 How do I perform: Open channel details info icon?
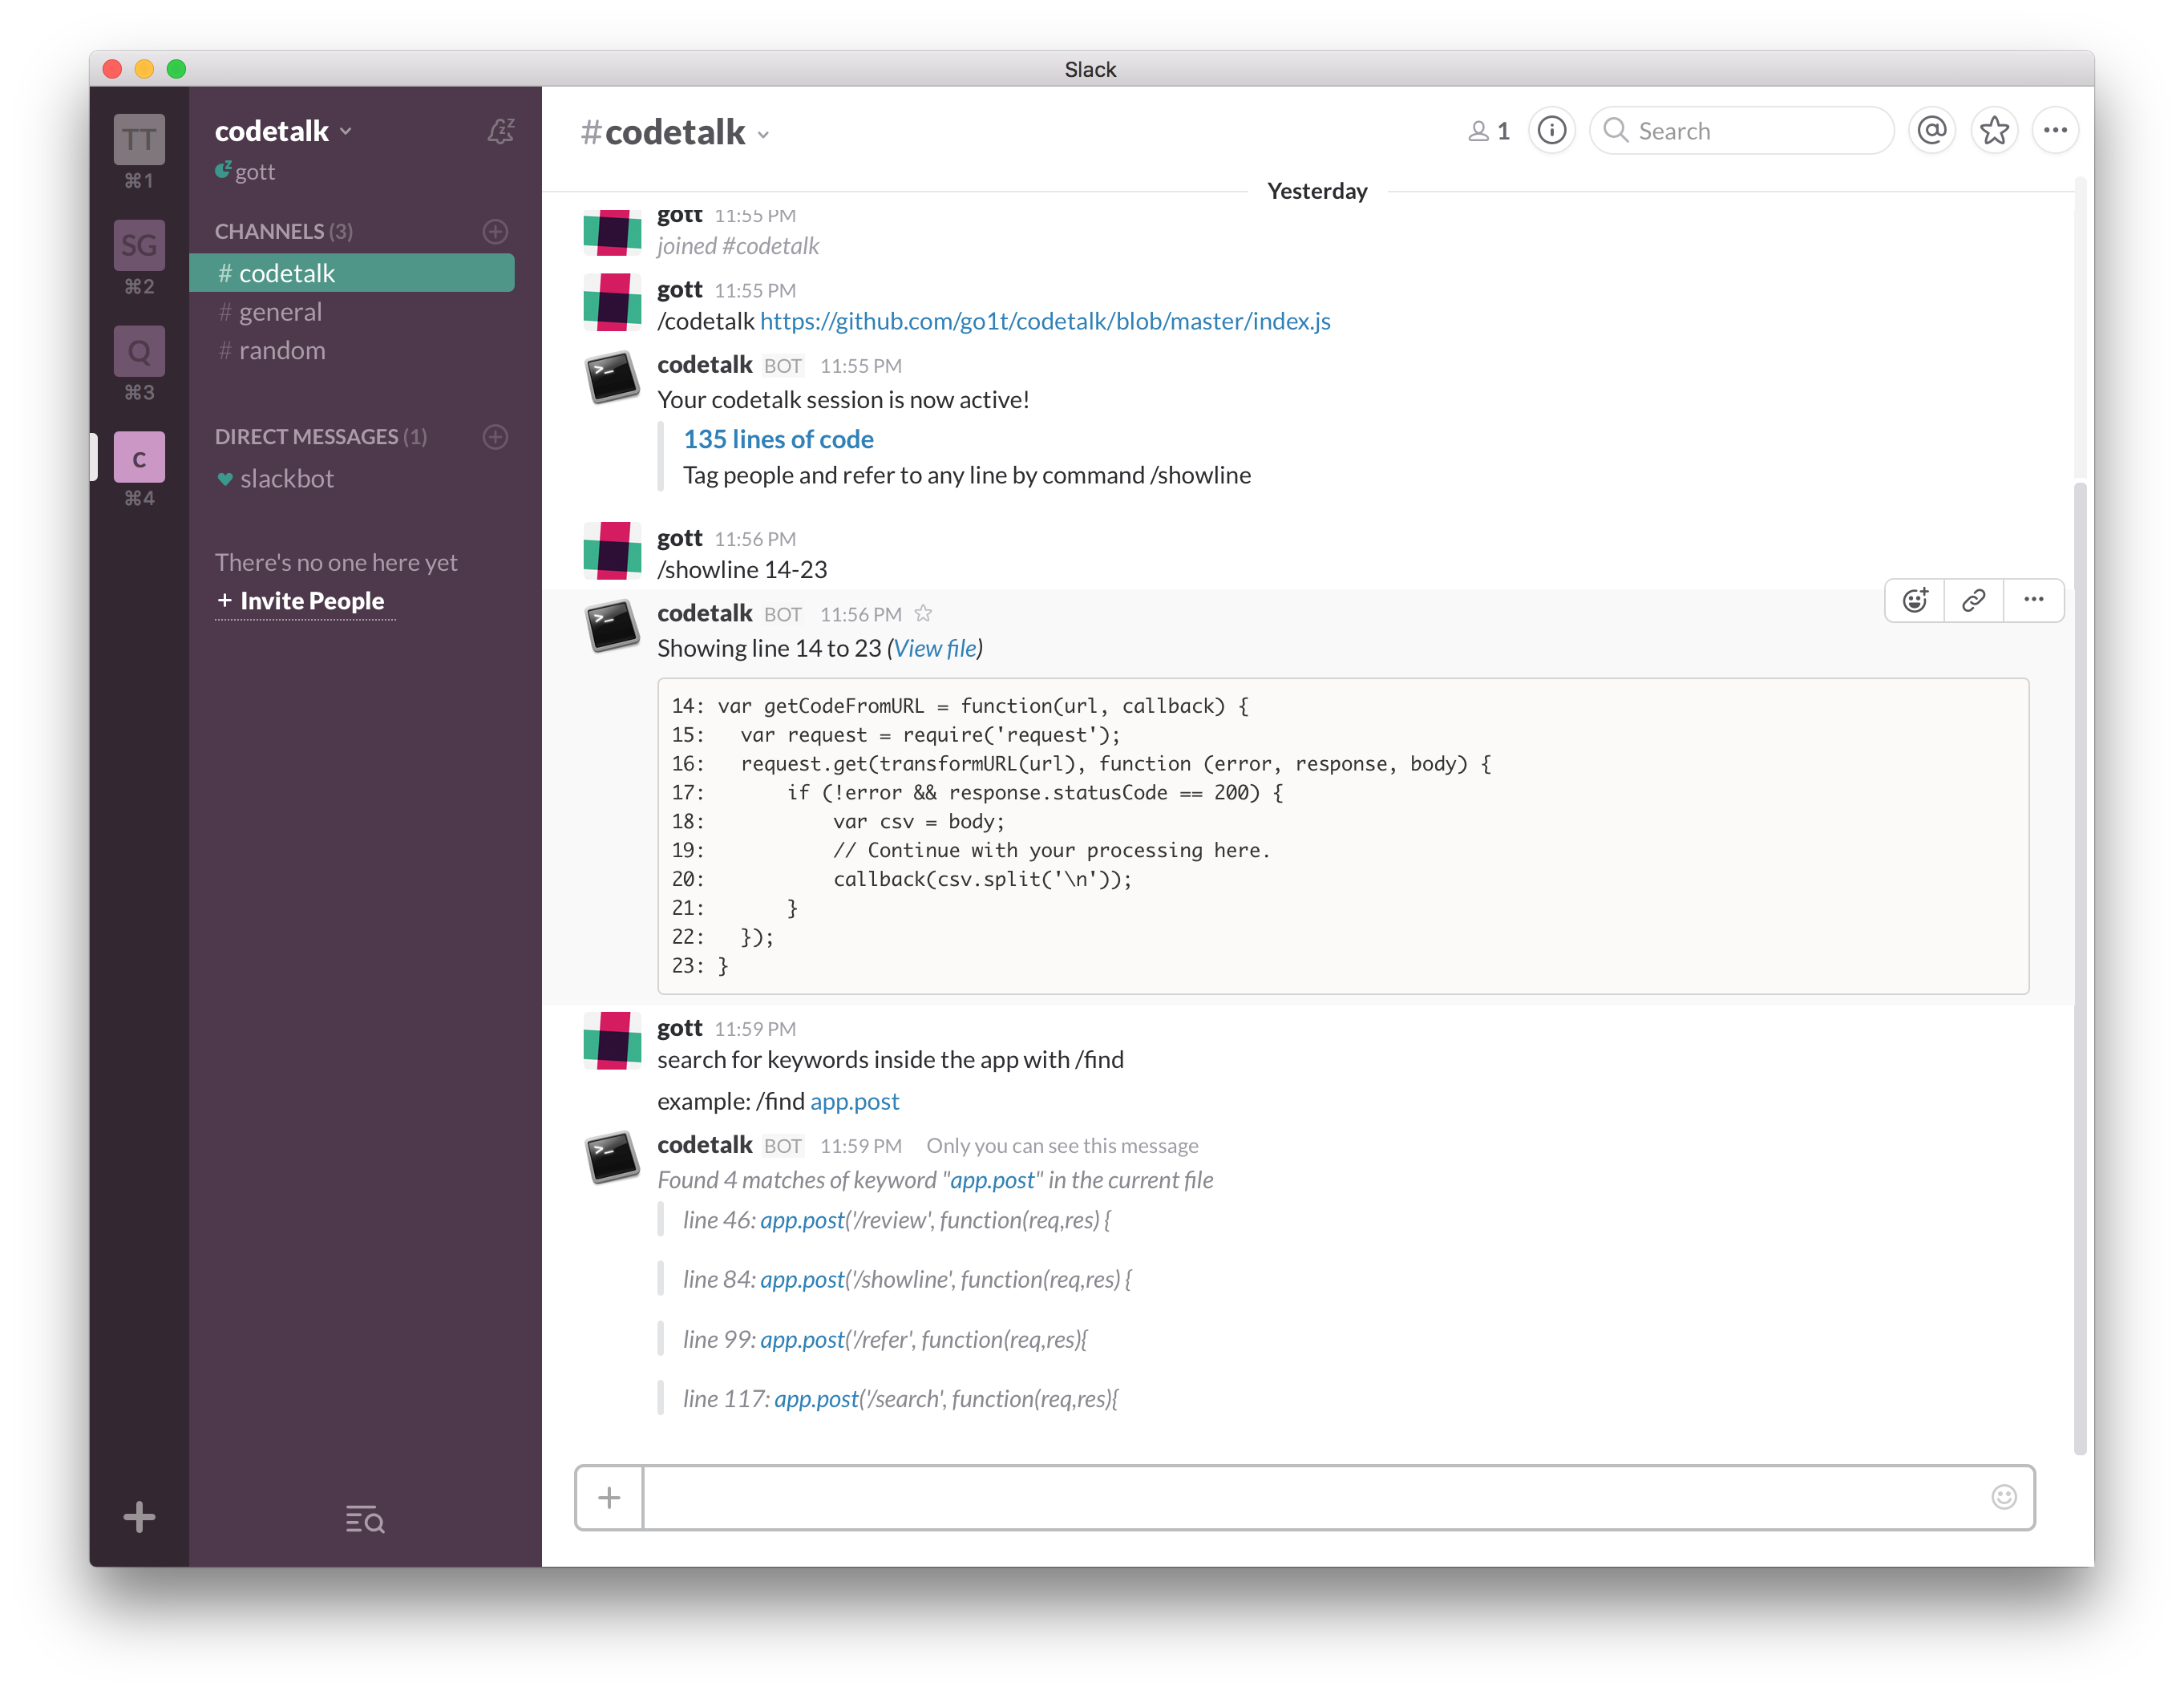1551,131
